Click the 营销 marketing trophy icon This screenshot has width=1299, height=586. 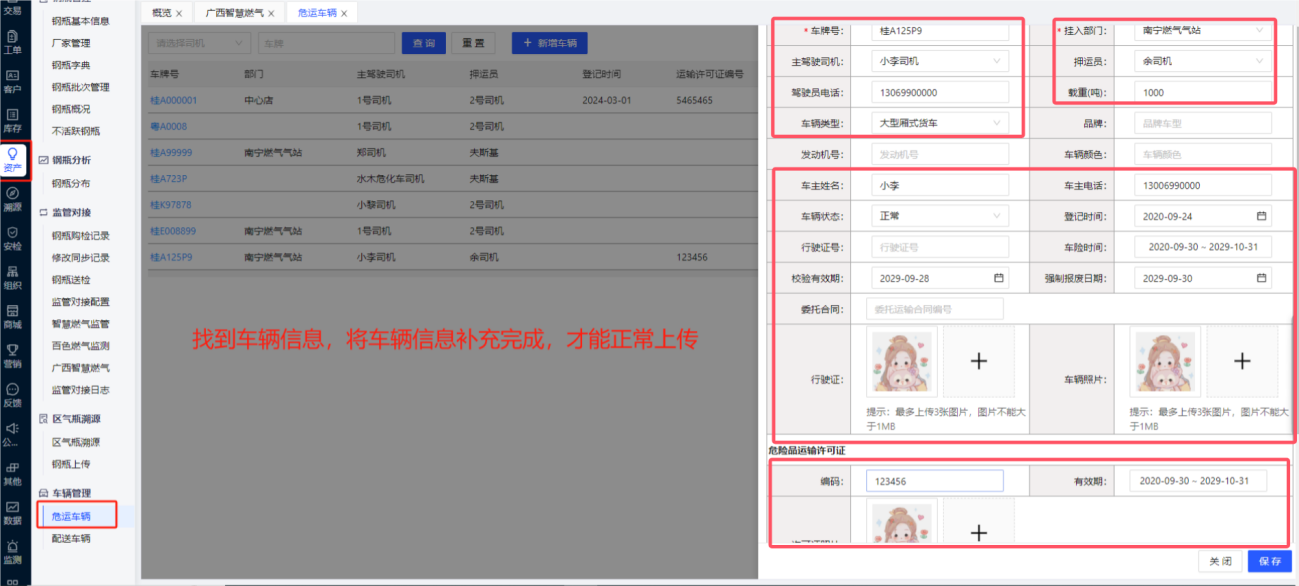(13, 355)
